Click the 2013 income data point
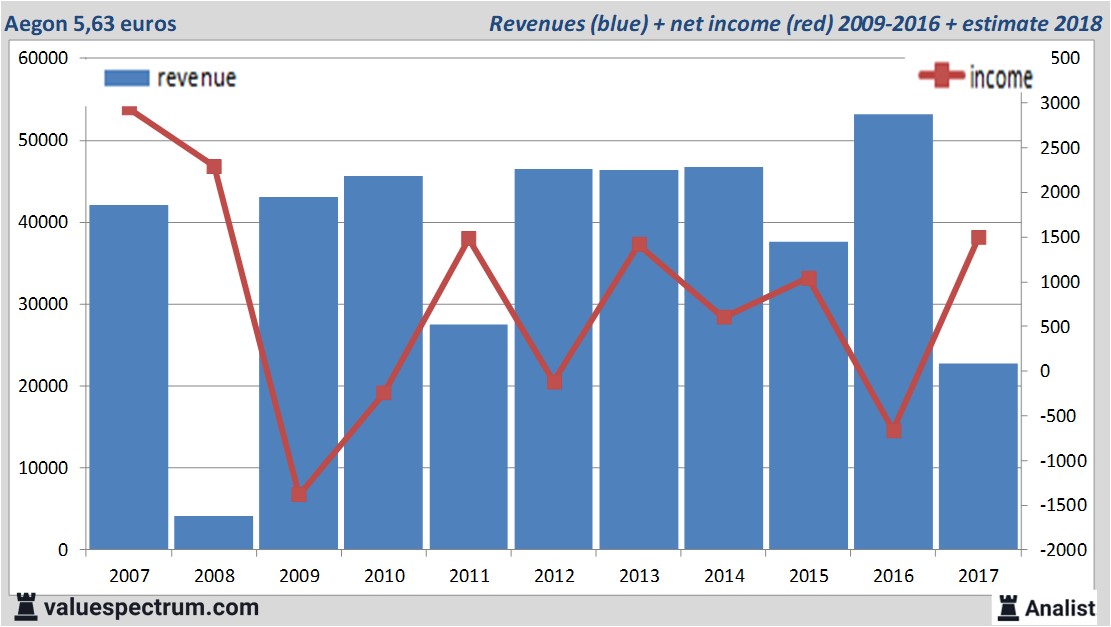 pos(639,245)
